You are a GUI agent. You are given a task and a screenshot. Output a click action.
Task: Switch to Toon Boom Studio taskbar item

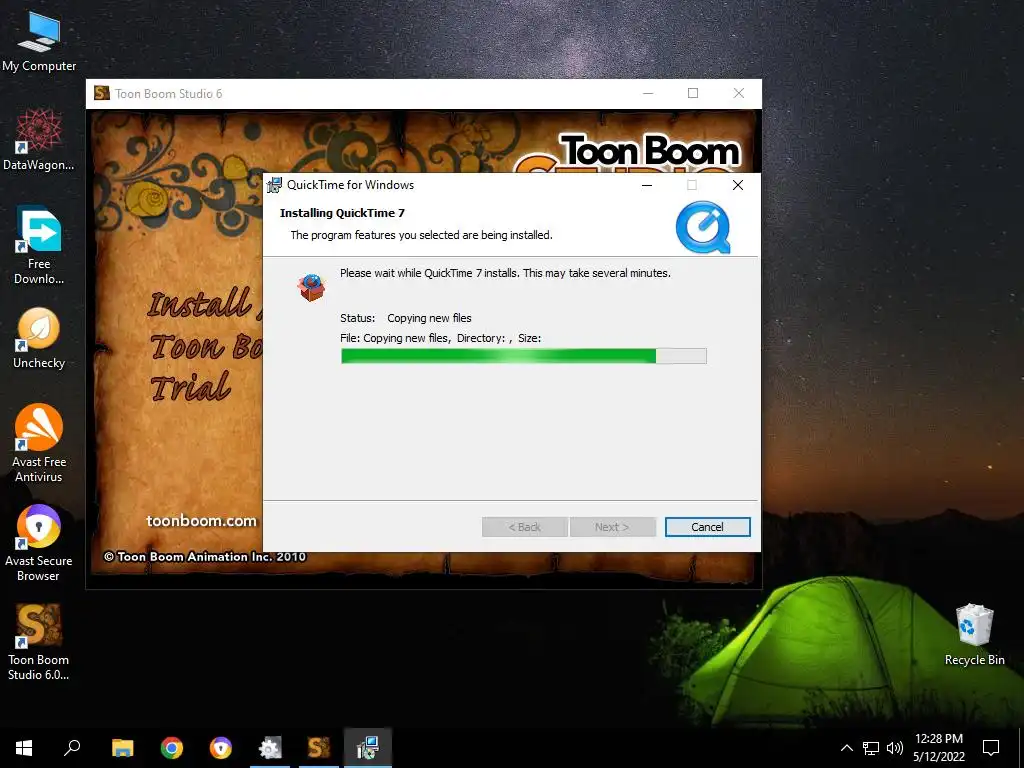(x=319, y=748)
